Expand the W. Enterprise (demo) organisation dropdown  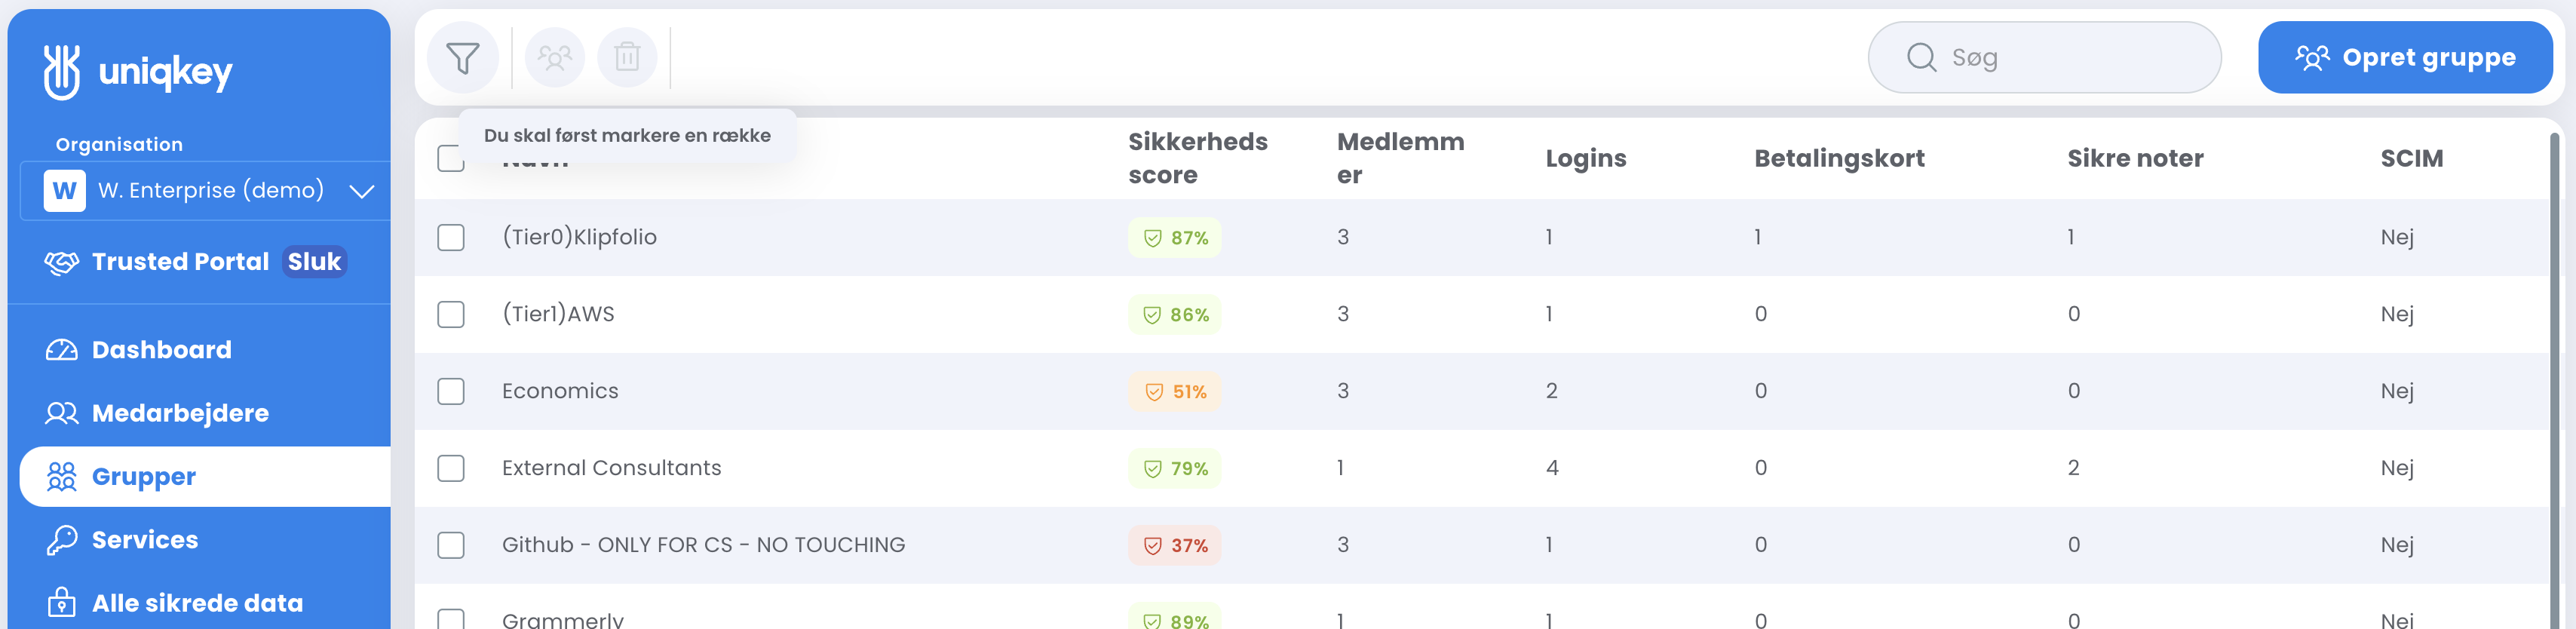pos(206,190)
